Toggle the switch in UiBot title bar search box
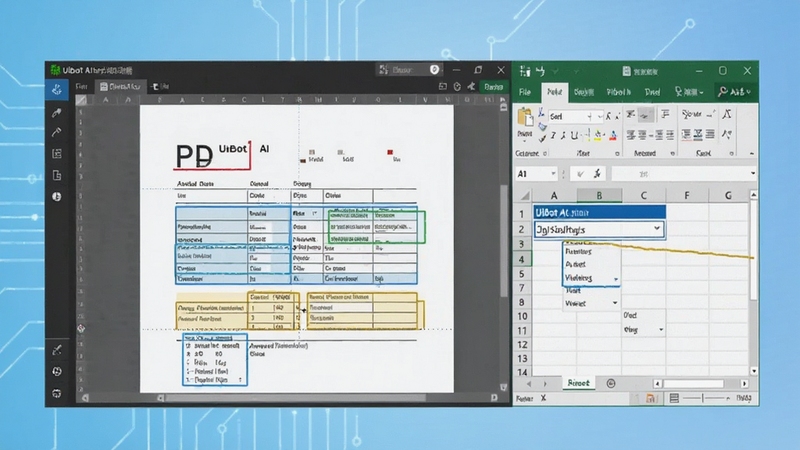This screenshot has width=800, height=450. [435, 70]
